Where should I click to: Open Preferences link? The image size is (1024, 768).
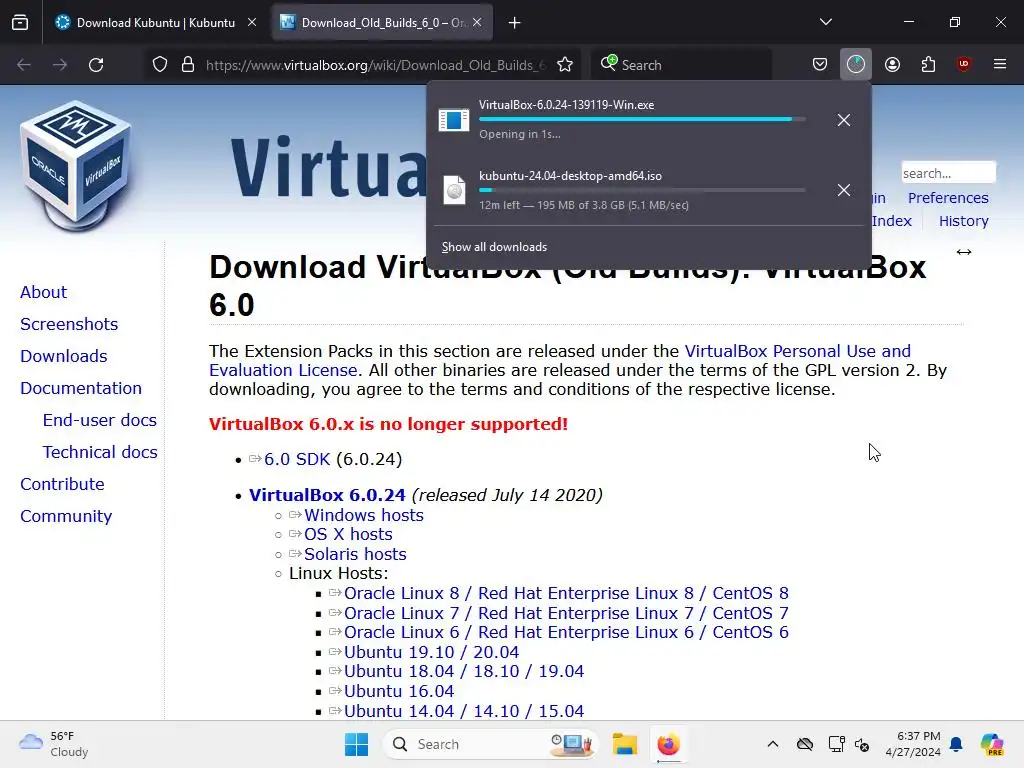point(948,198)
